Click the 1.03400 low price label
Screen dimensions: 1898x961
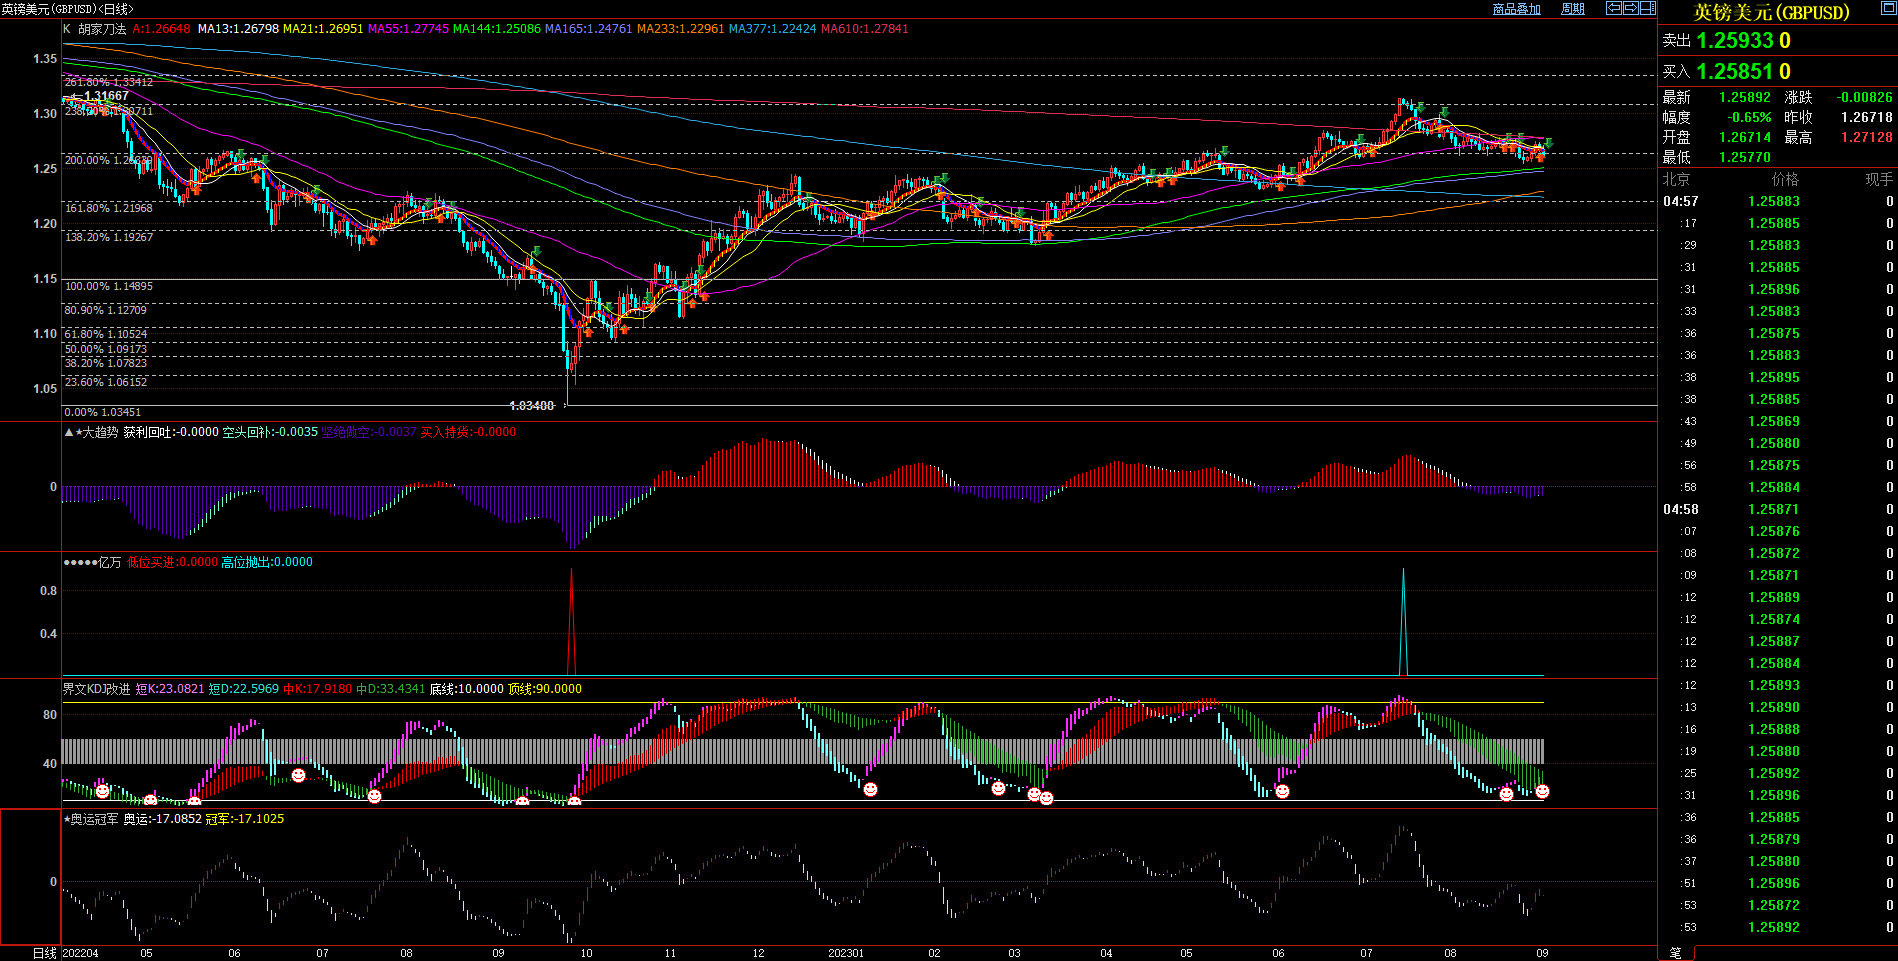(531, 406)
